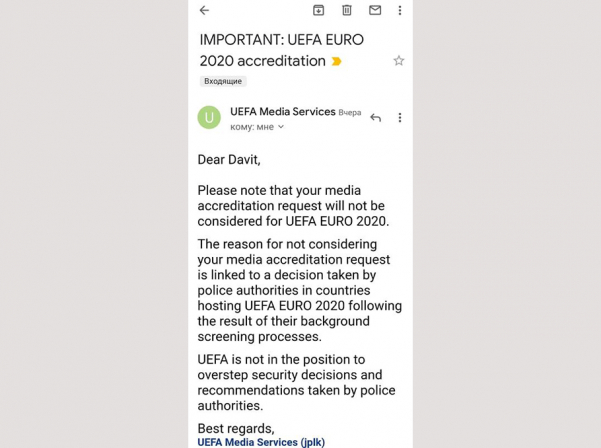The image size is (601, 448).
Task: Delete the email using the trash icon
Action: [x=346, y=10]
